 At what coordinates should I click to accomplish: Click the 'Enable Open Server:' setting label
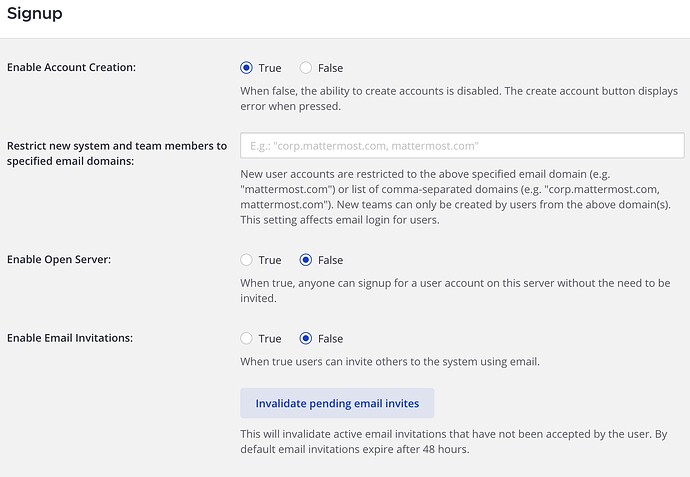tap(59, 260)
